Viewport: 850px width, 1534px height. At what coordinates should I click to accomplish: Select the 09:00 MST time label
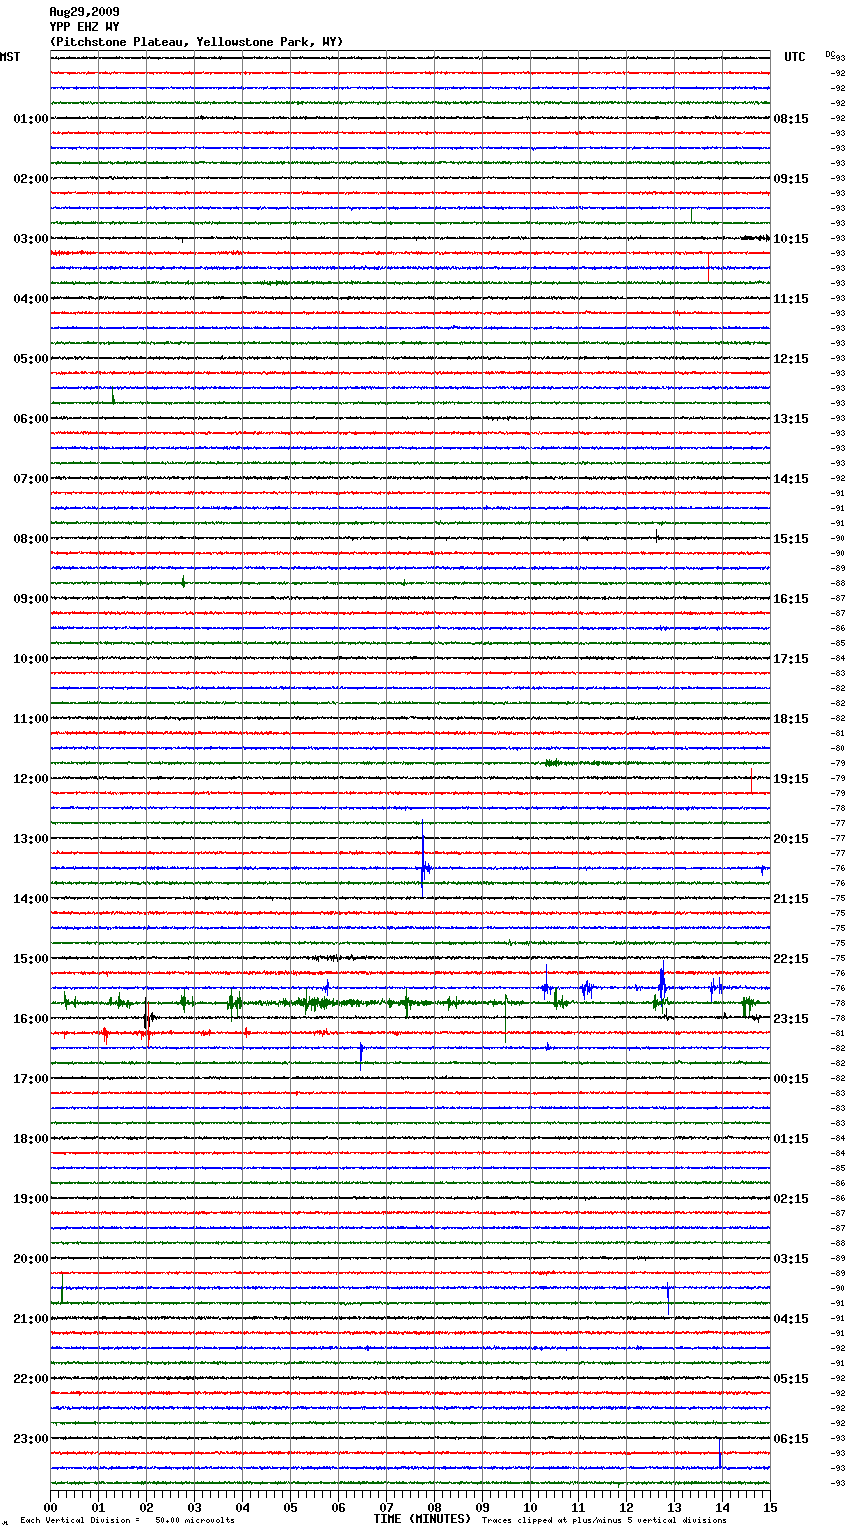tap(31, 599)
